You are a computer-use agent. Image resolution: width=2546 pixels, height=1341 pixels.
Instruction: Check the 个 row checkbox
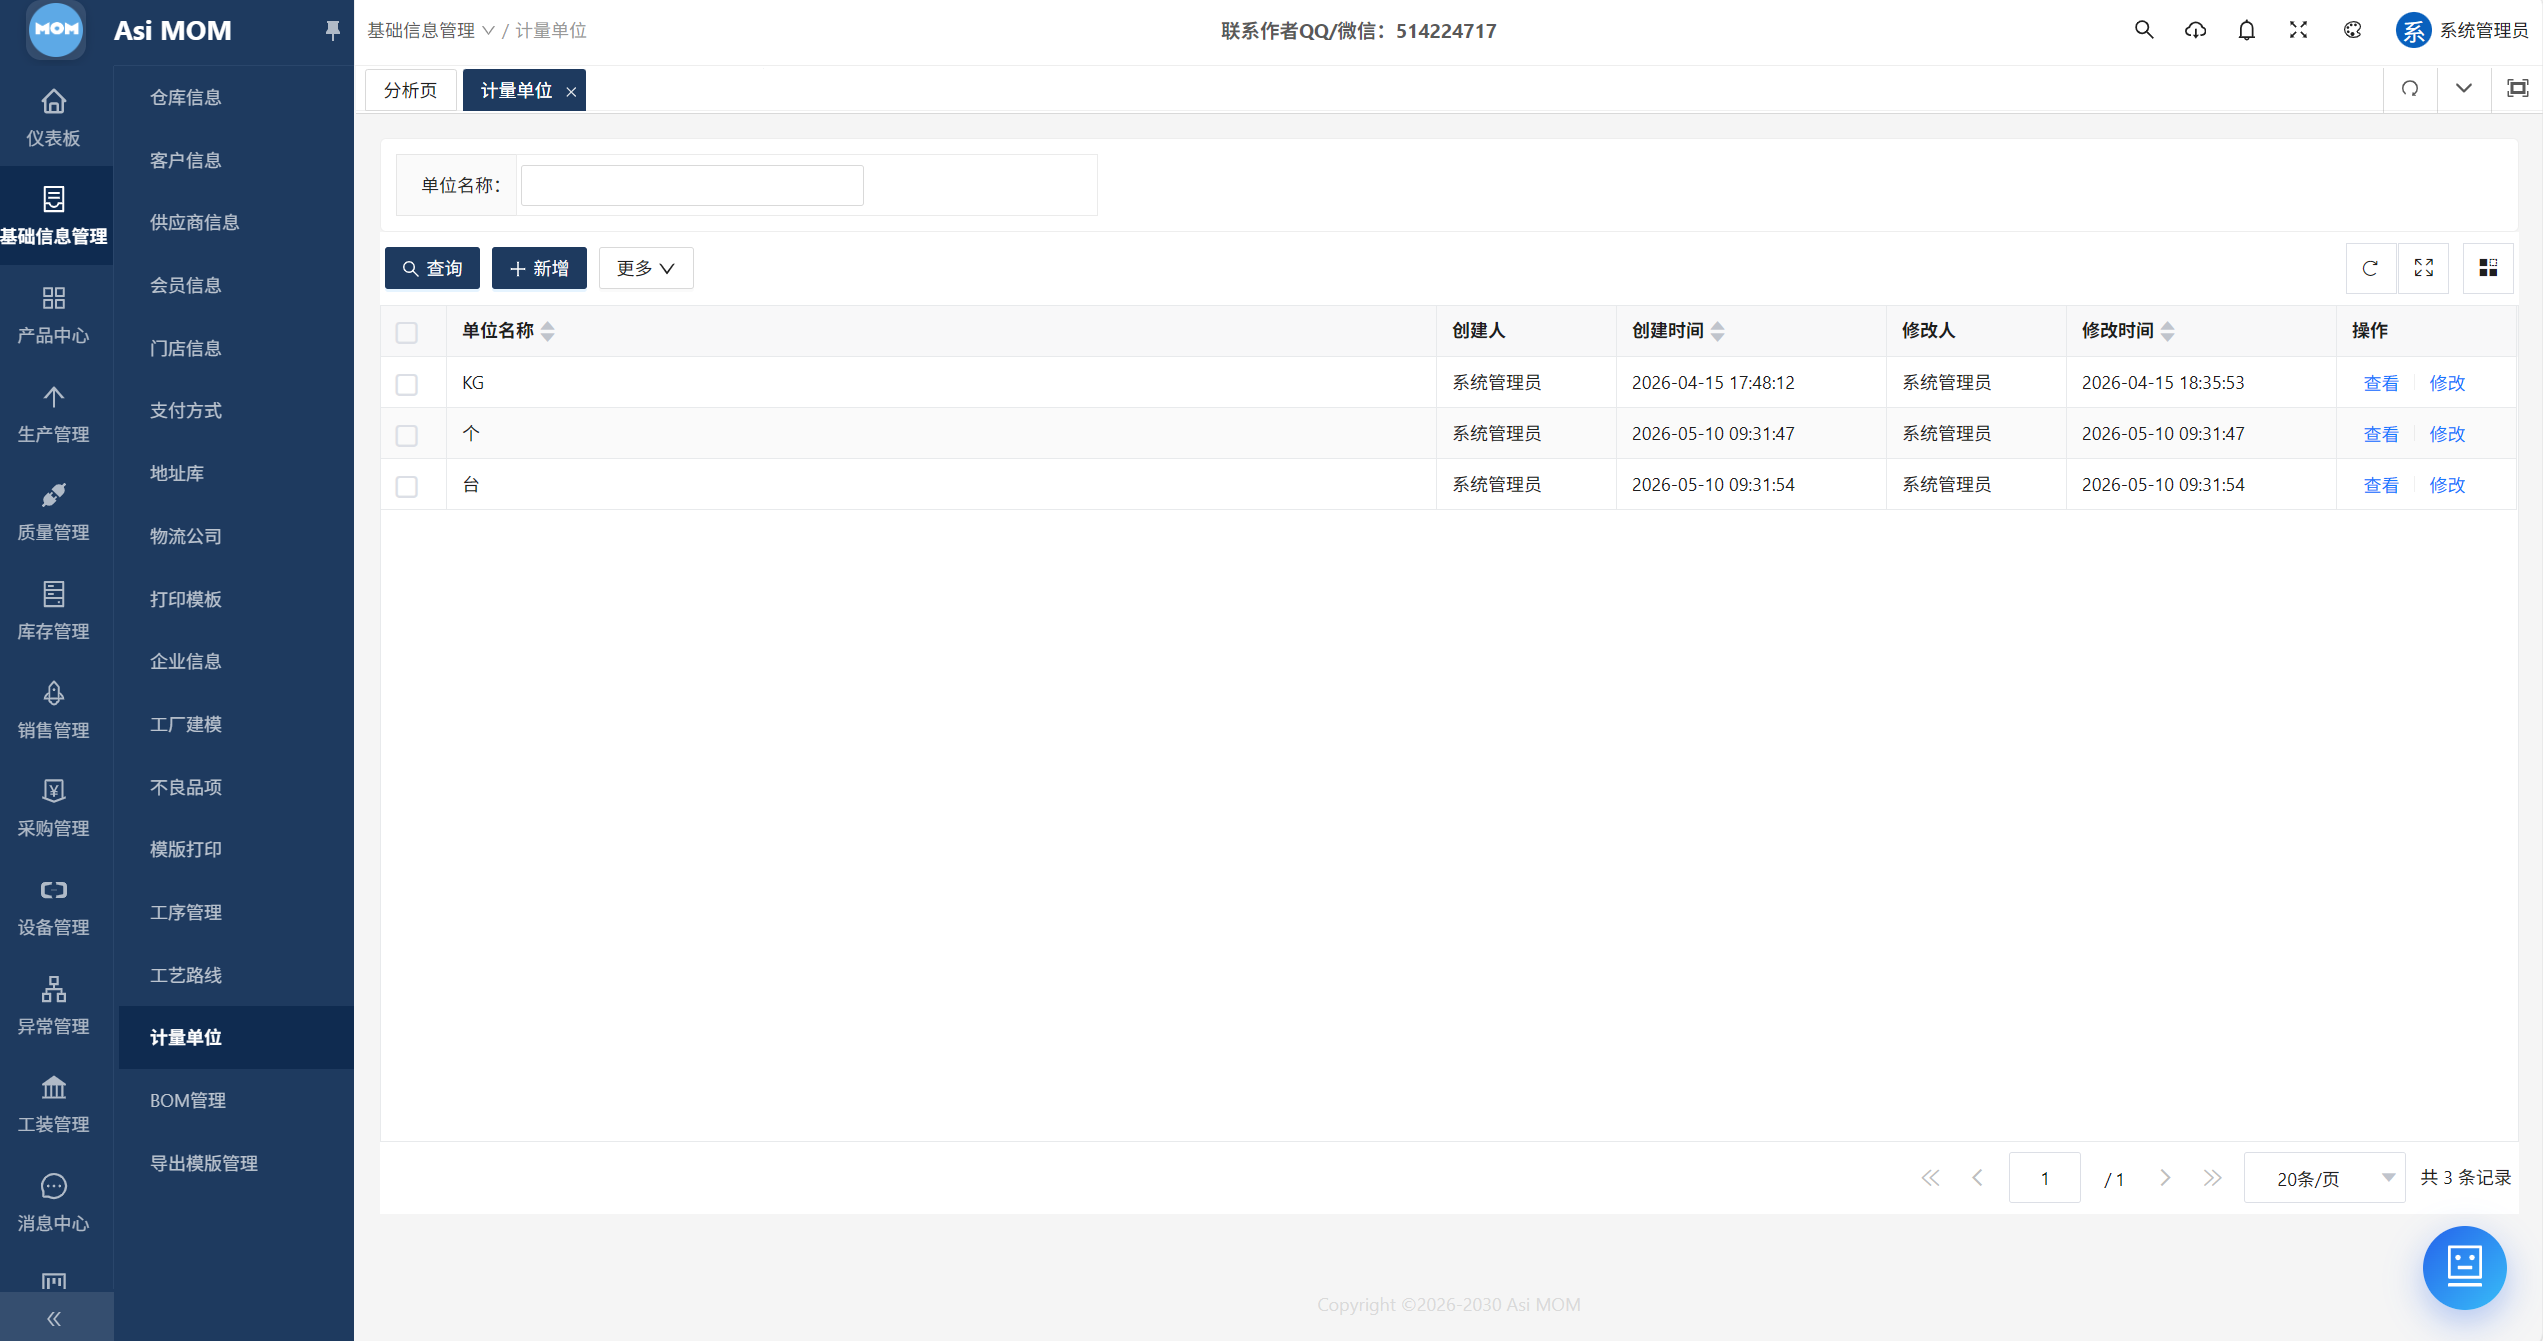[406, 435]
